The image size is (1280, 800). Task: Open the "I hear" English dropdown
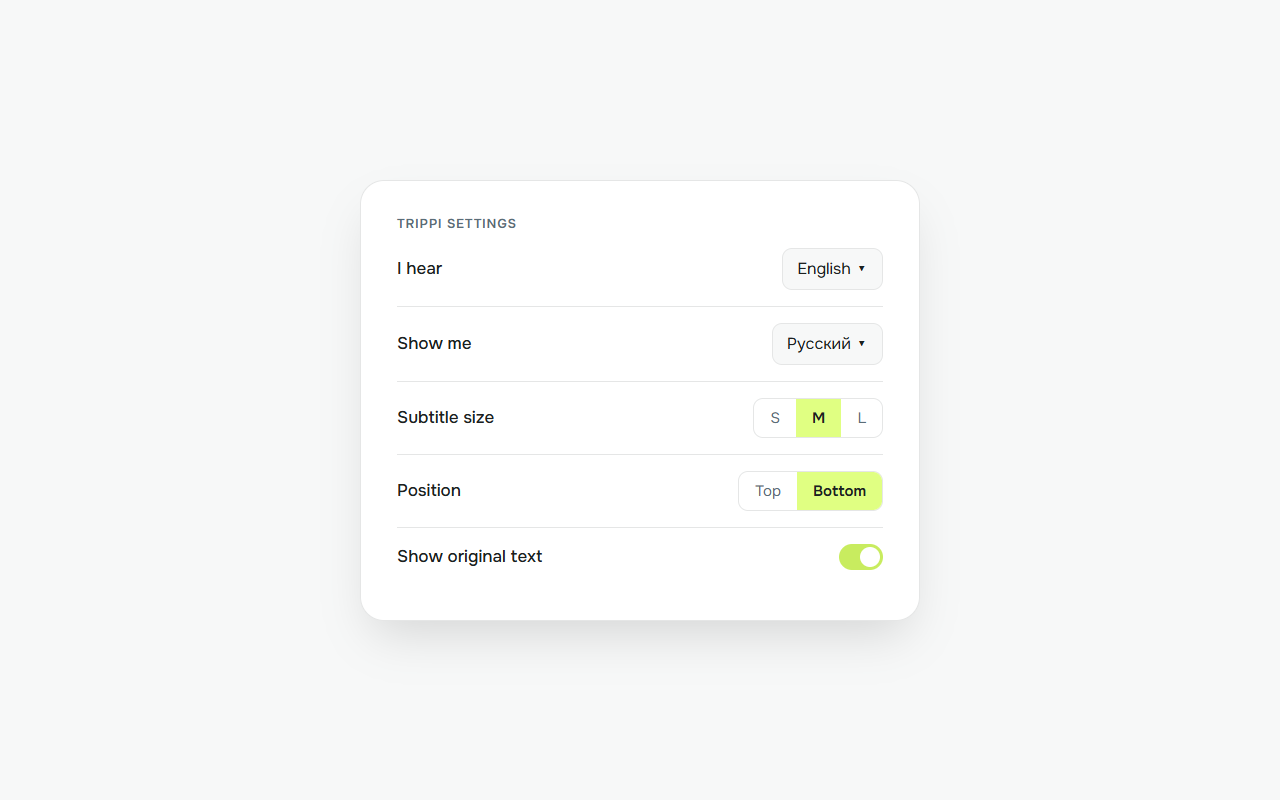pos(832,269)
